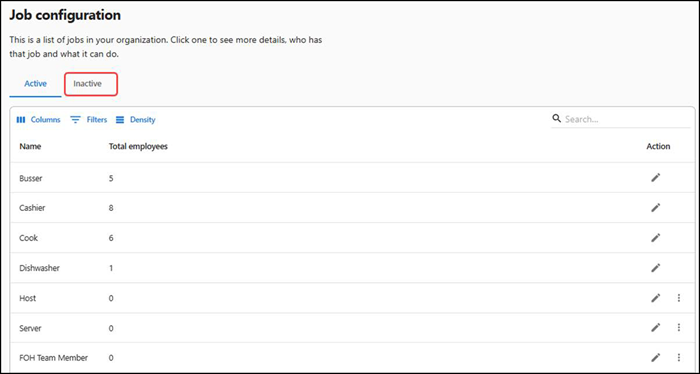Viewport: 700px width, 374px height.
Task: Edit the Cook job row
Action: (x=655, y=238)
